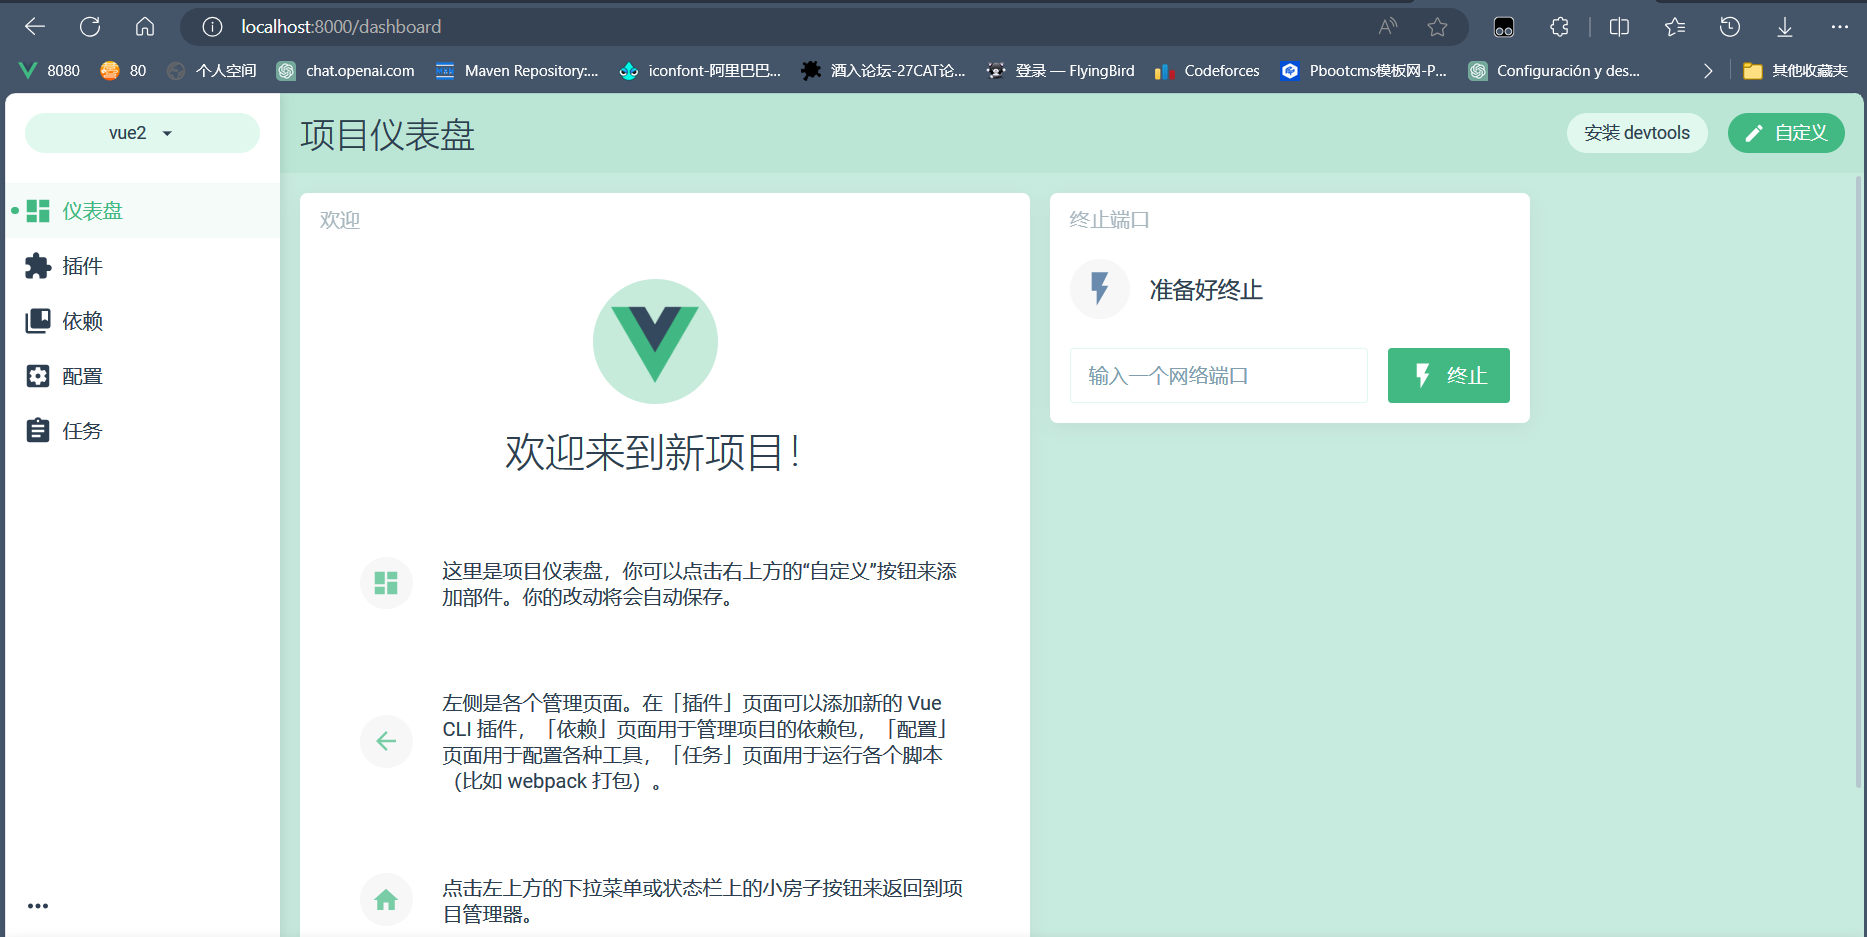Open the 登录 — FlyingBird bookmark
Screen dimensions: 1867x937
1060,71
